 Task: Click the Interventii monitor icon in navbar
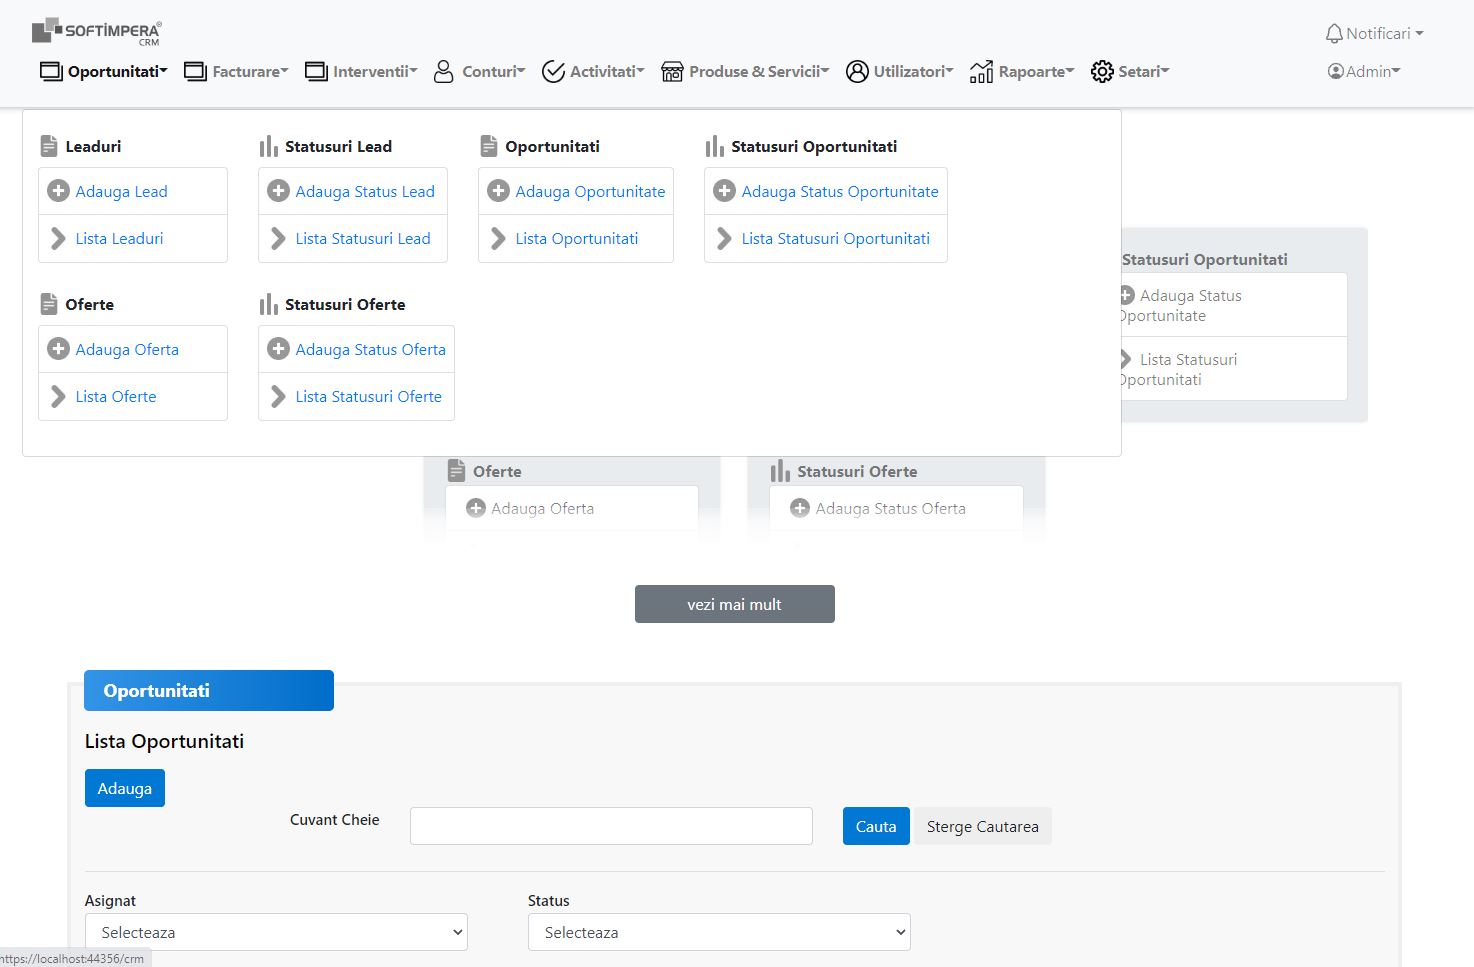[x=316, y=71]
